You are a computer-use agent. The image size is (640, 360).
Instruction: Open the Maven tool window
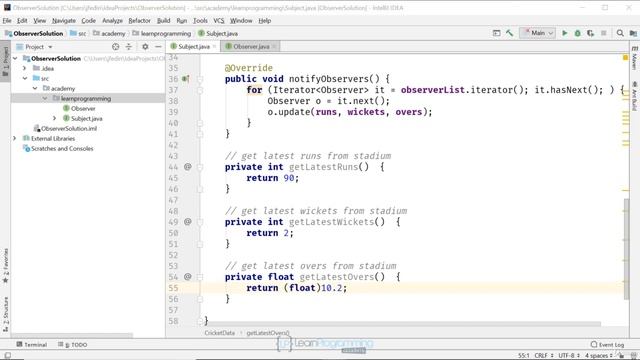pos(634,58)
